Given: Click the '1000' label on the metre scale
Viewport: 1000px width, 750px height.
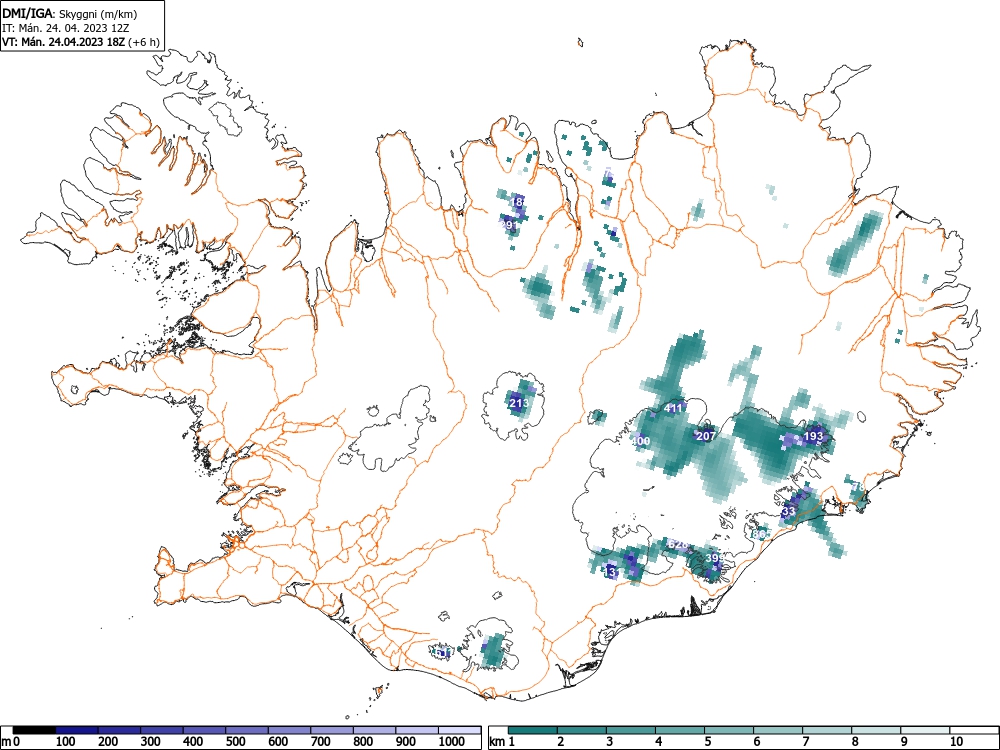Looking at the screenshot, I should pos(452,742).
